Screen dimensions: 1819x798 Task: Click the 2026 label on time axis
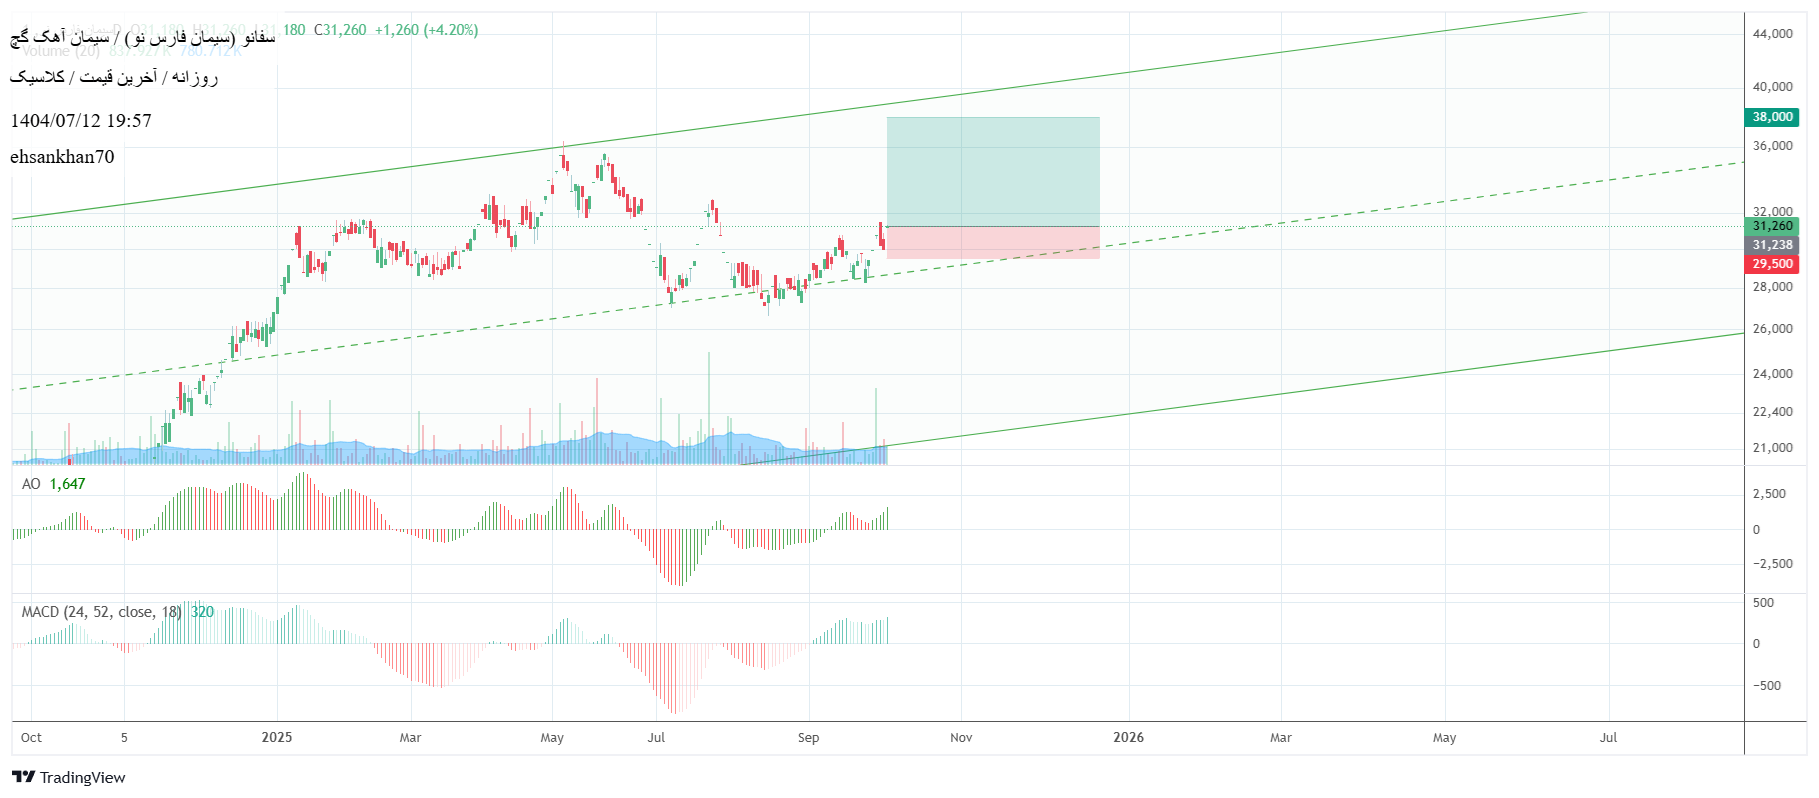click(1128, 737)
